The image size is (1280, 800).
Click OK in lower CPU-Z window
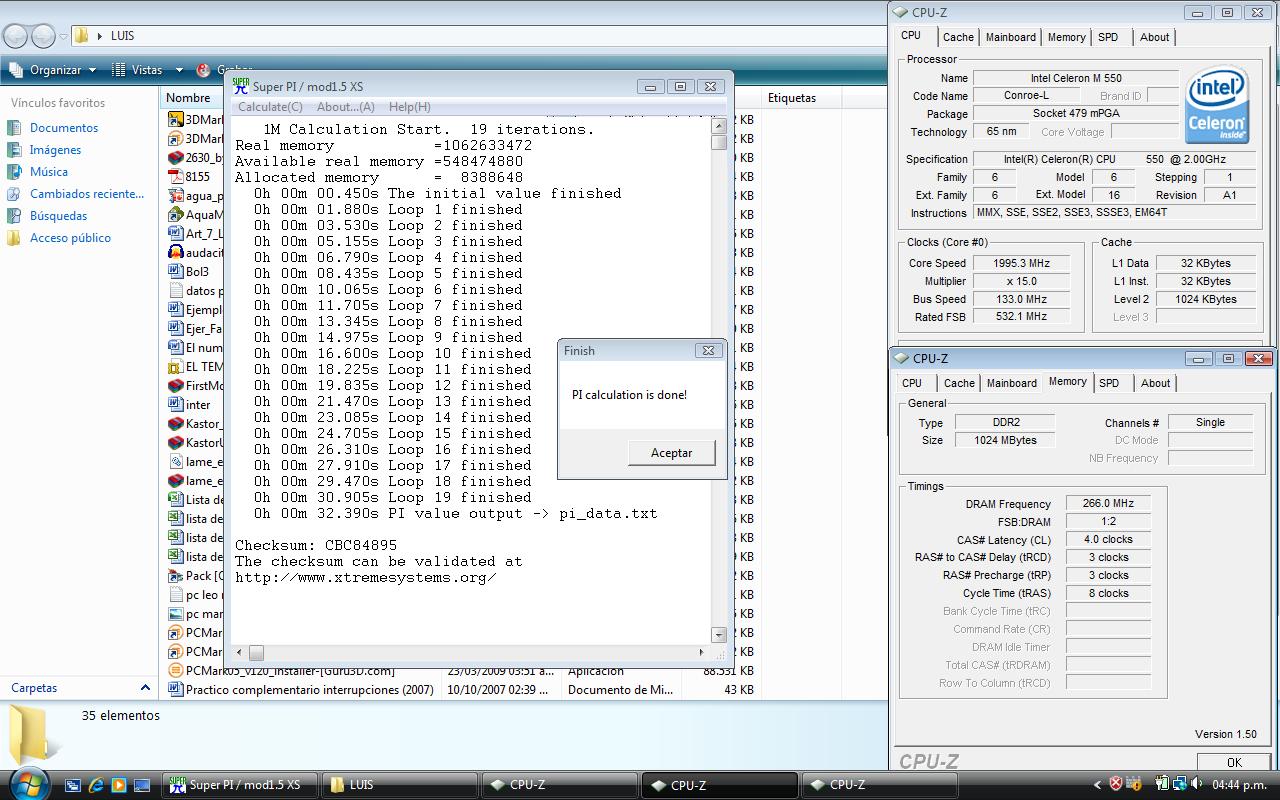pyautogui.click(x=1234, y=762)
